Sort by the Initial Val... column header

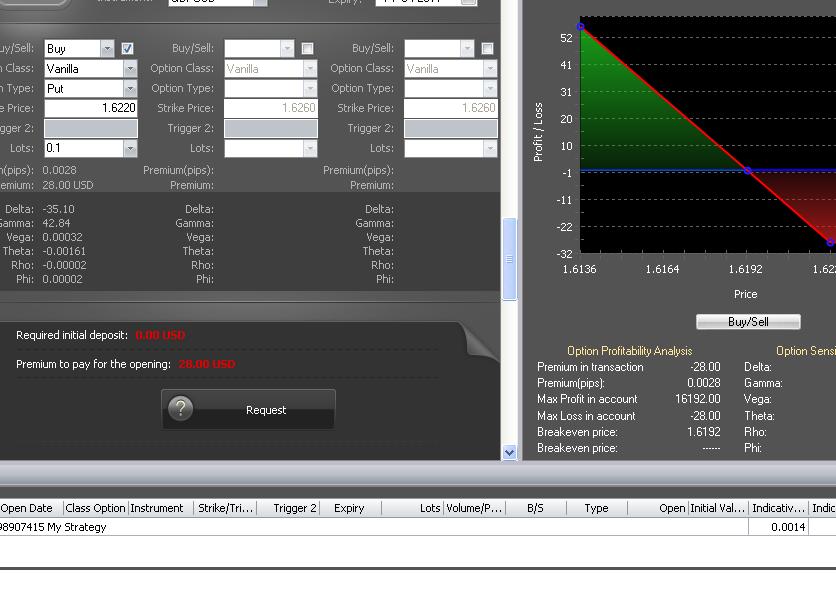(718, 508)
